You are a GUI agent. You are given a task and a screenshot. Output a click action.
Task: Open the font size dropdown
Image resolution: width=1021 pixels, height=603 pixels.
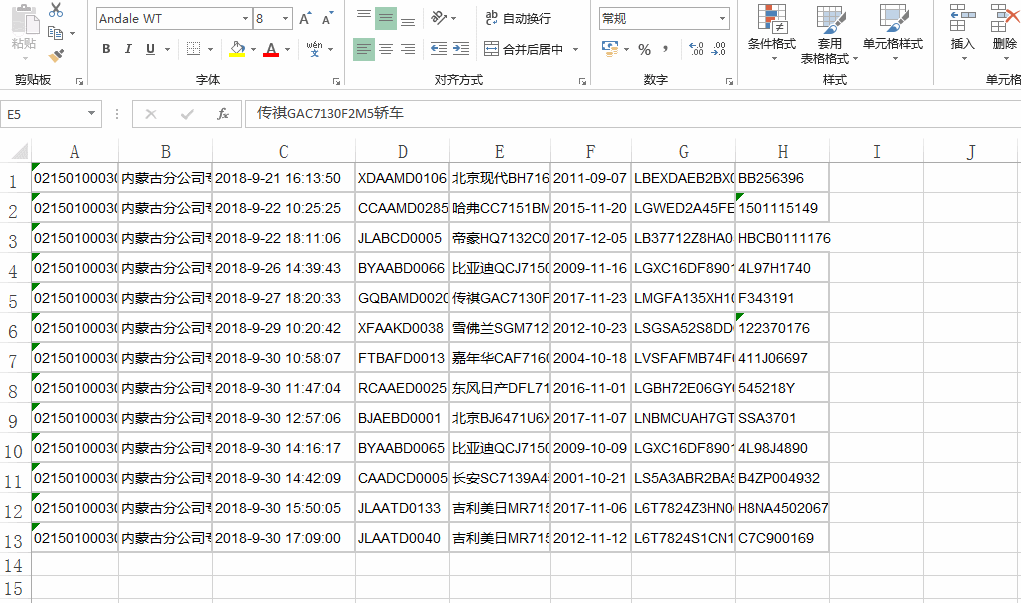[x=285, y=18]
